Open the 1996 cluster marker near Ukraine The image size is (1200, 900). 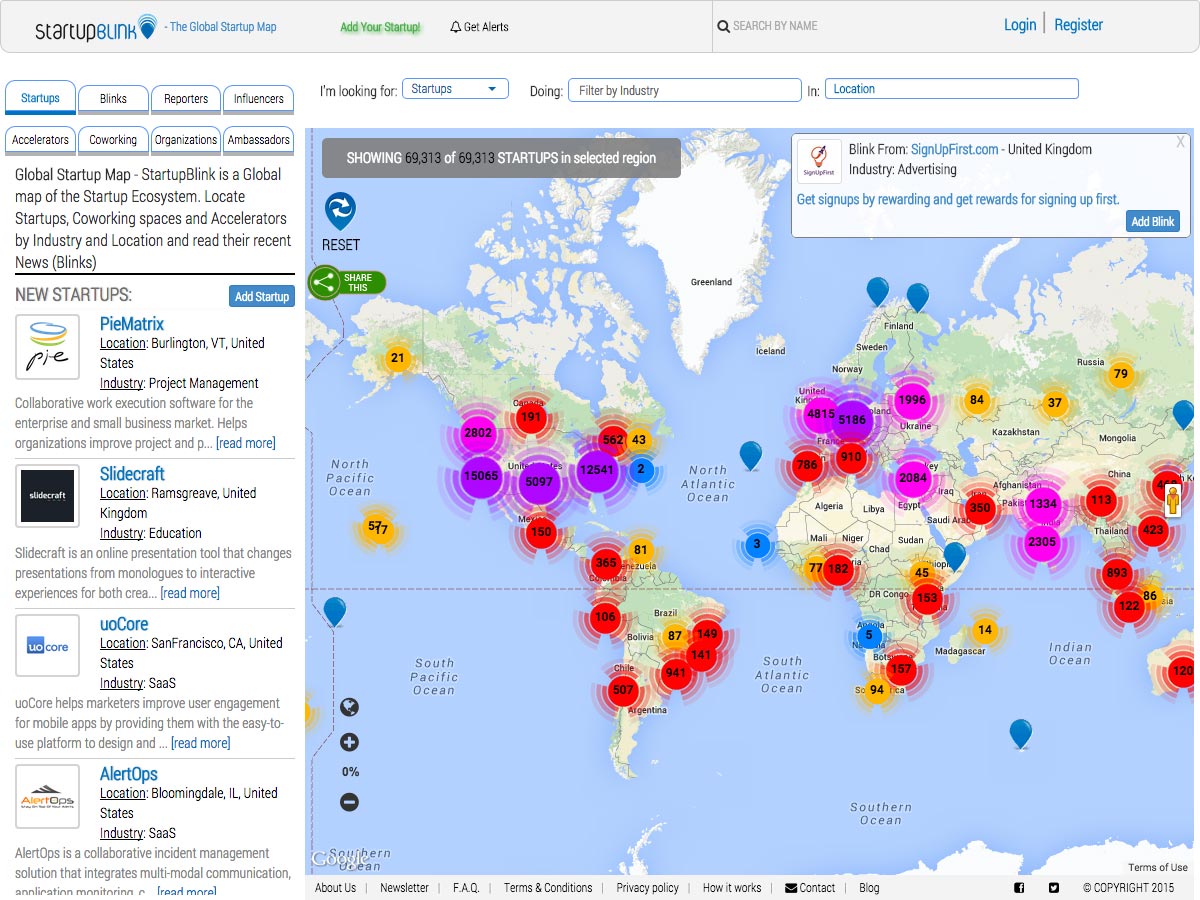[x=912, y=400]
